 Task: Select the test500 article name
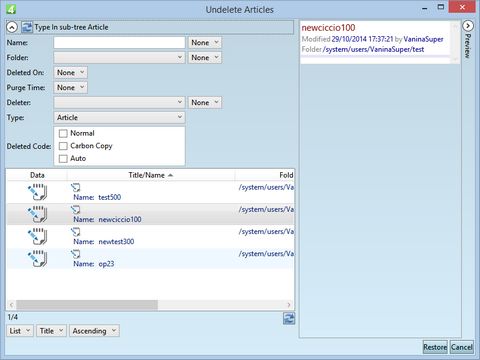point(110,197)
